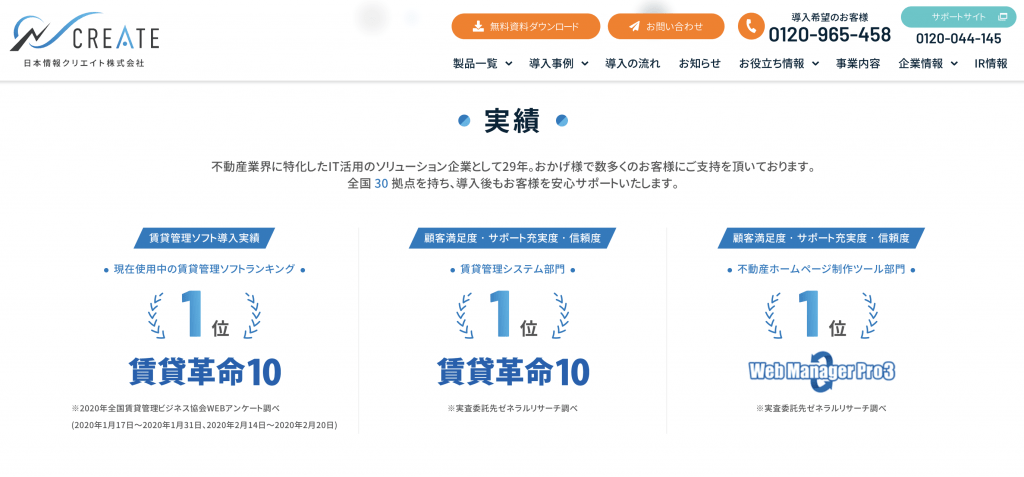Click 導入希望のお客様 label
The image size is (1024, 477).
tap(829, 17)
